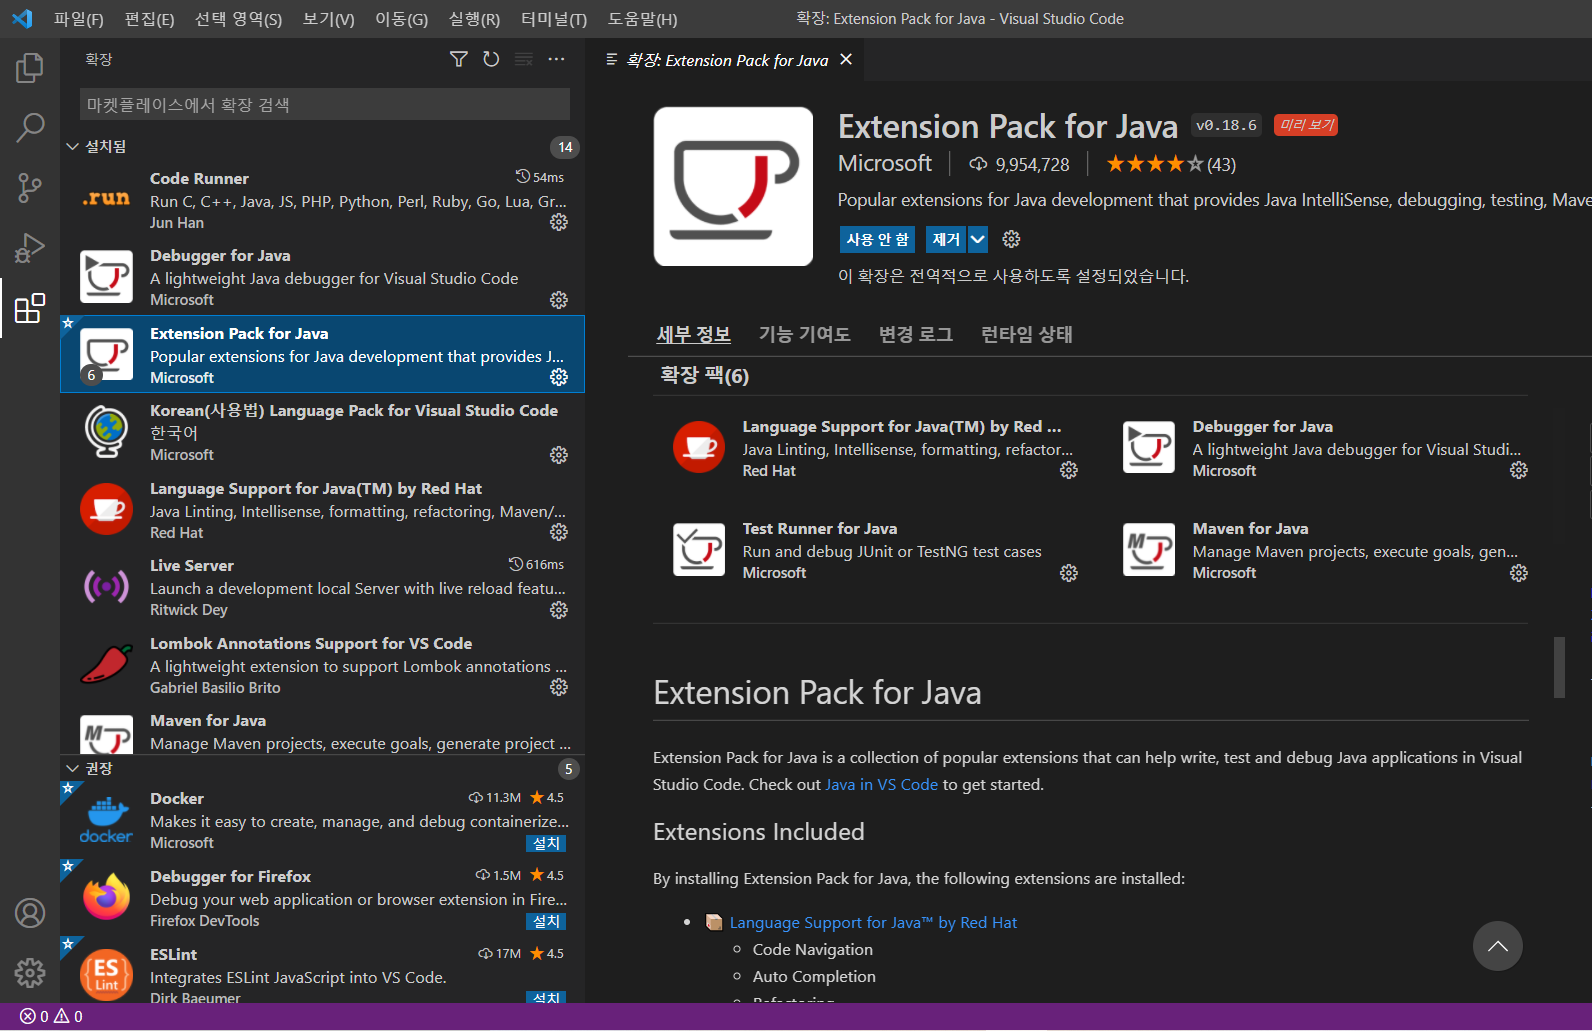Open Extension Pack for Java gear in sidebar list
Image resolution: width=1592 pixels, height=1031 pixels.
point(559,377)
